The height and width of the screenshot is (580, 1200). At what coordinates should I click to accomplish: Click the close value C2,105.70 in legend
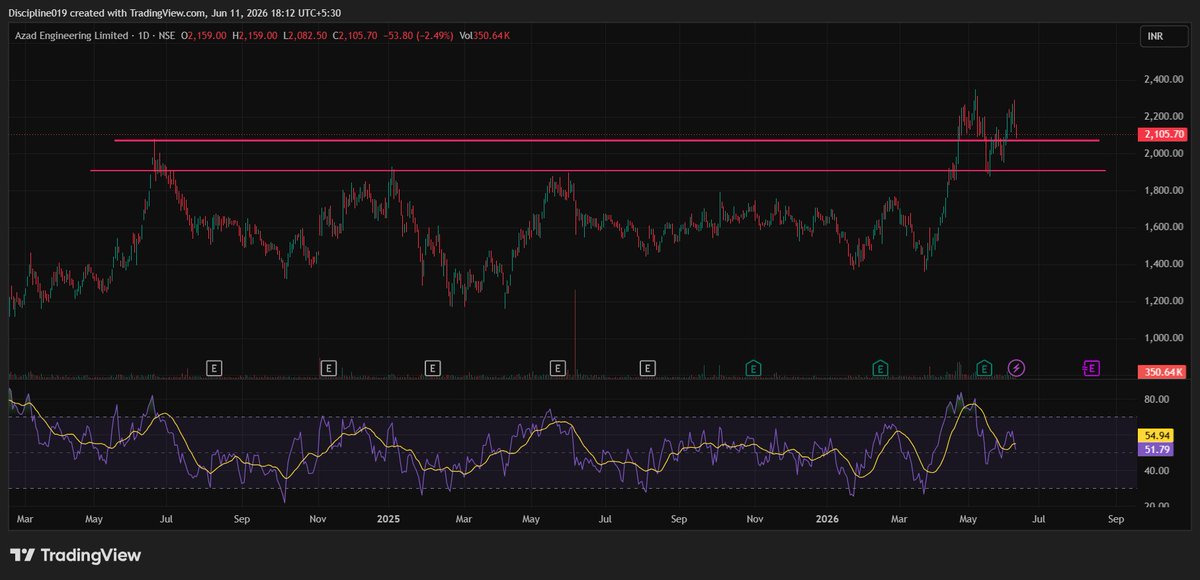click(x=354, y=35)
